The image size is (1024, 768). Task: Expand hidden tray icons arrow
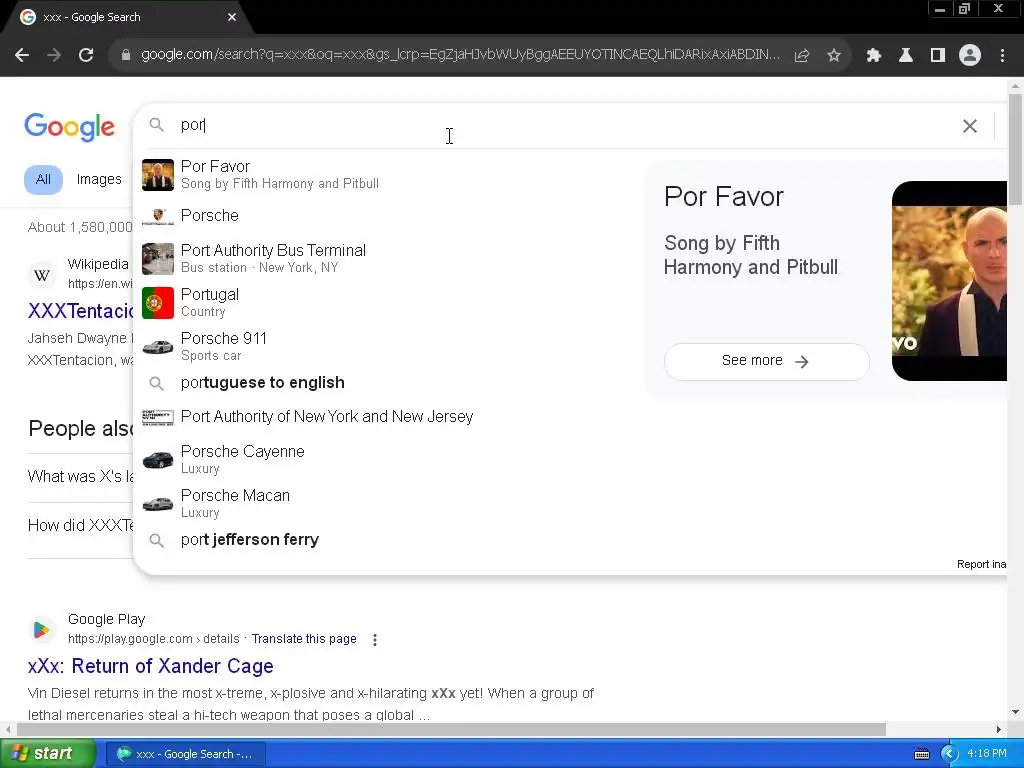pos(948,754)
